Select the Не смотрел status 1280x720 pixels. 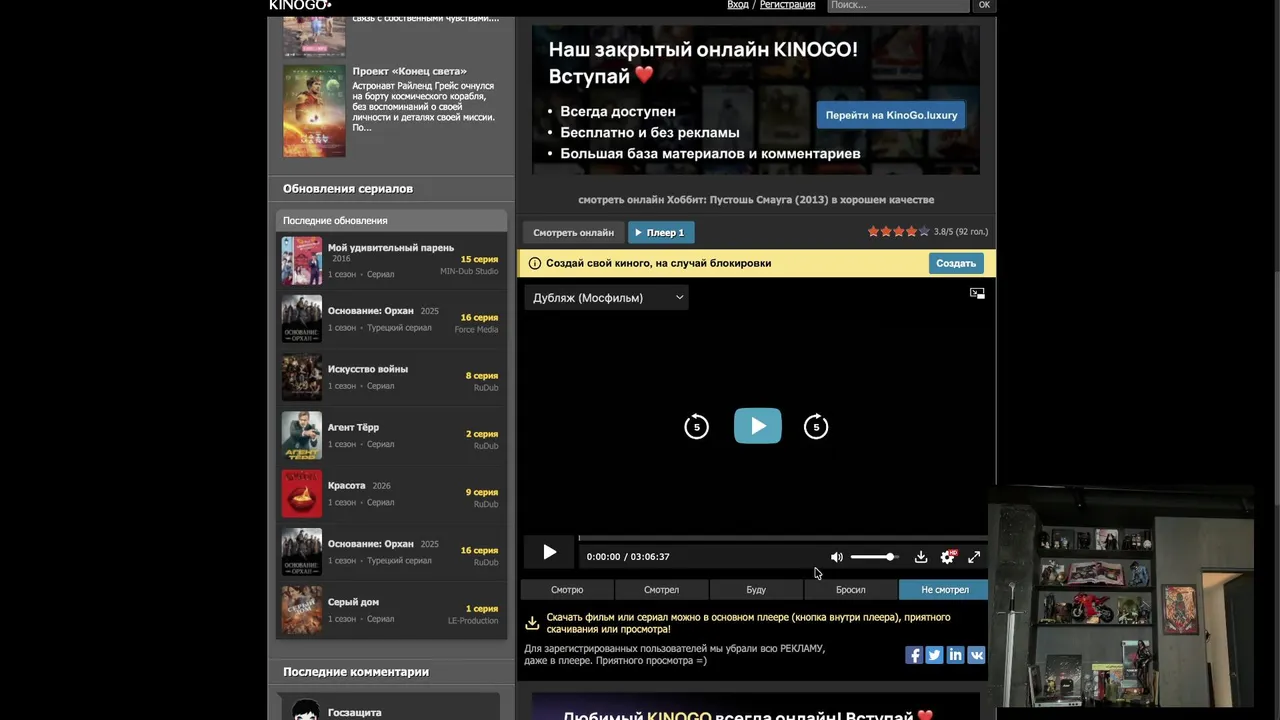[x=944, y=590]
